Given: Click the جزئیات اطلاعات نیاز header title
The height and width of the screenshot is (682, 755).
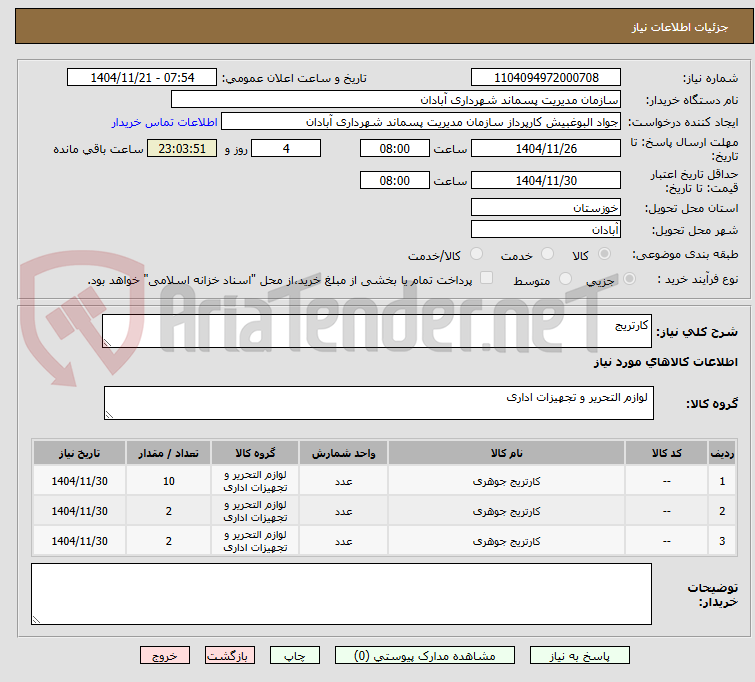Looking at the screenshot, I should point(679,27).
